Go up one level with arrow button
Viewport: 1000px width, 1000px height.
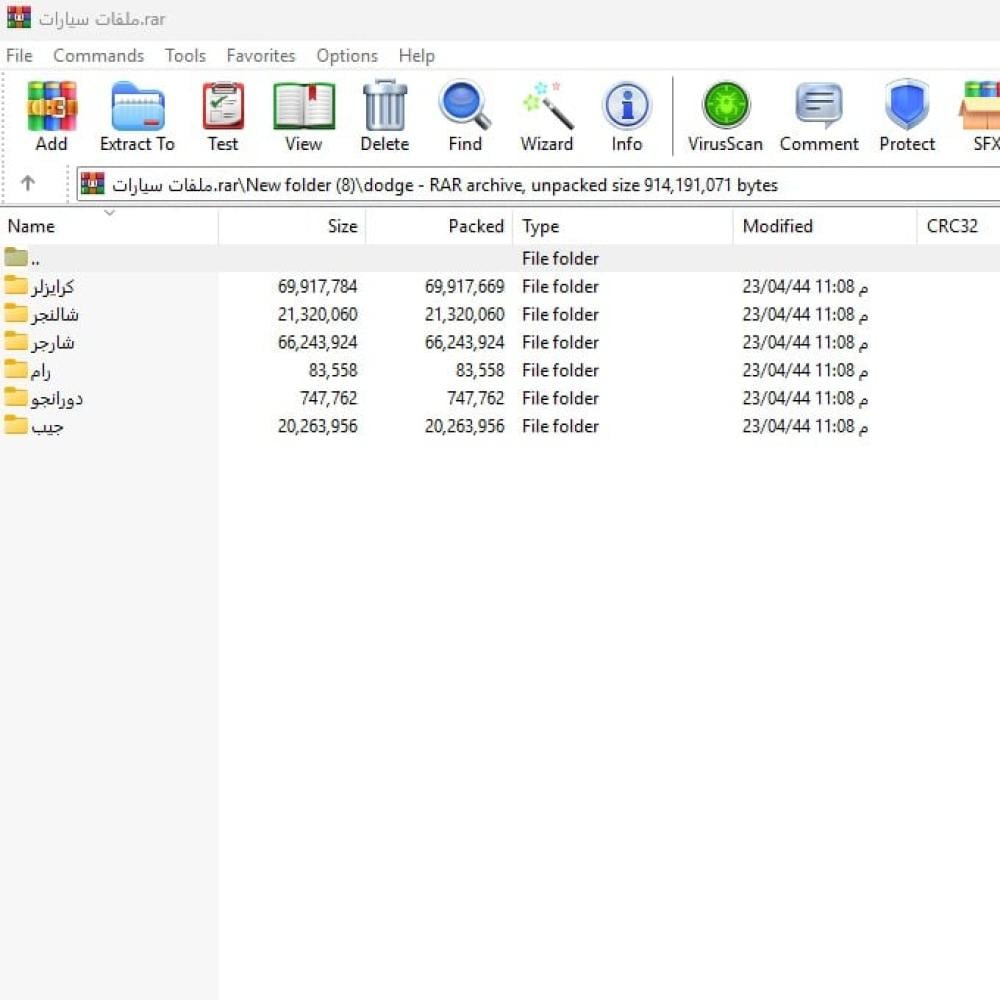(x=28, y=184)
